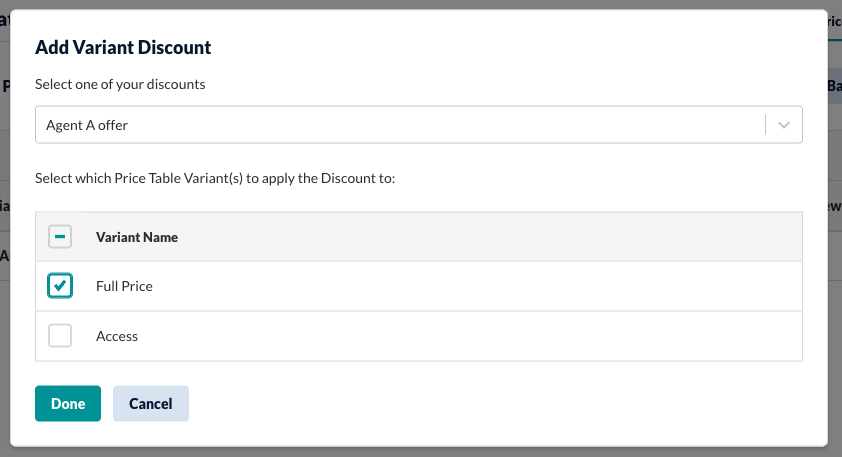842x457 pixels.
Task: Click the Price Table Variant(s) instruction text
Action: (x=215, y=178)
